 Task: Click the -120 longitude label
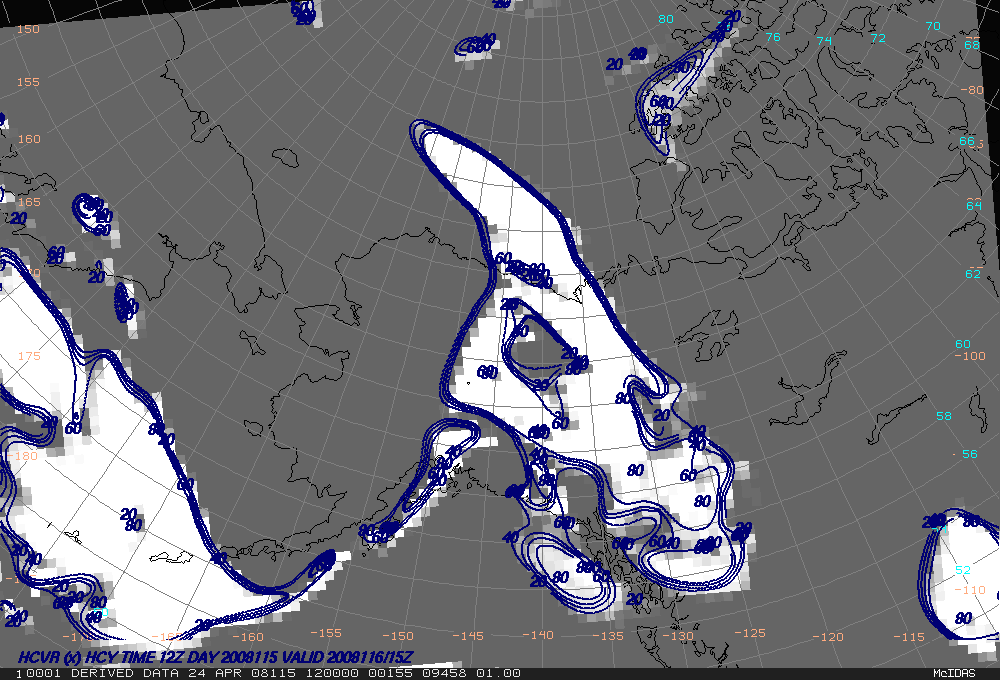828,636
